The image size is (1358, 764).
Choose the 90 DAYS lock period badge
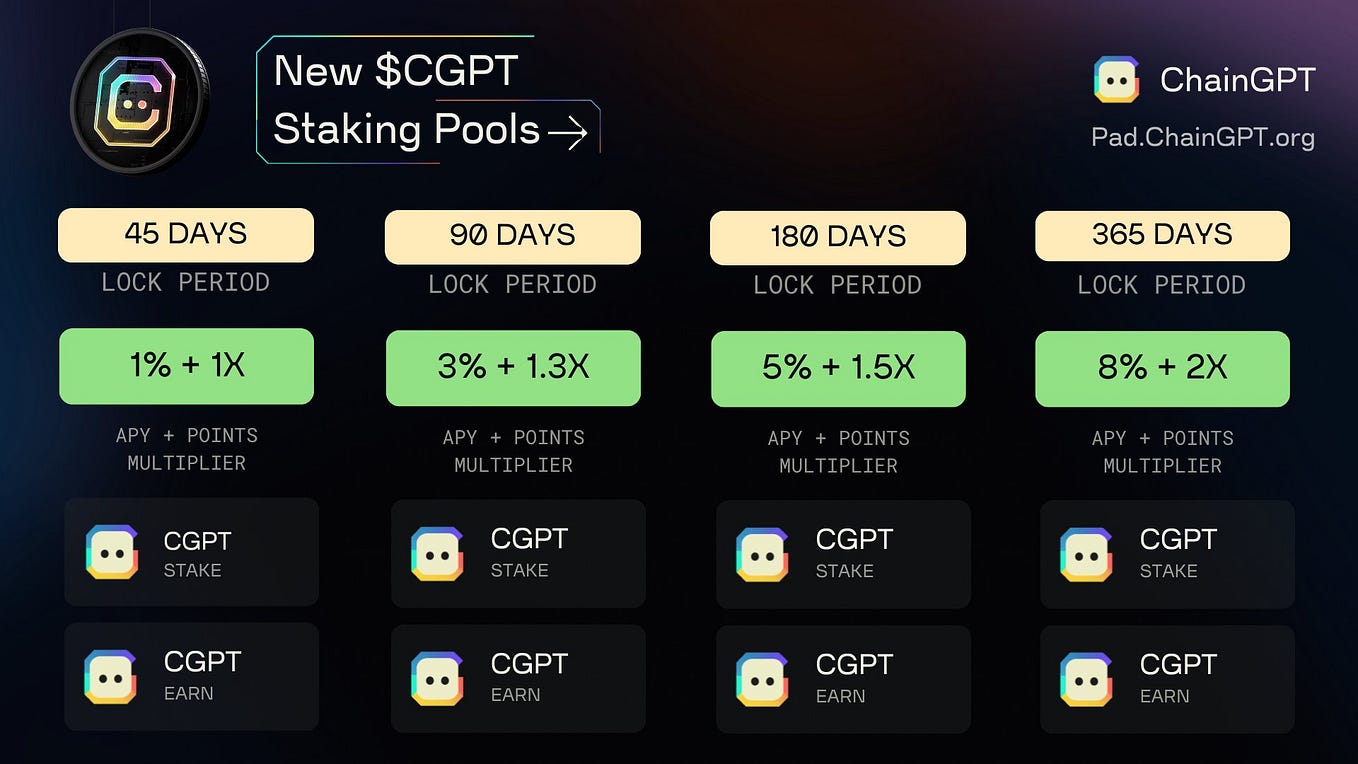click(512, 237)
